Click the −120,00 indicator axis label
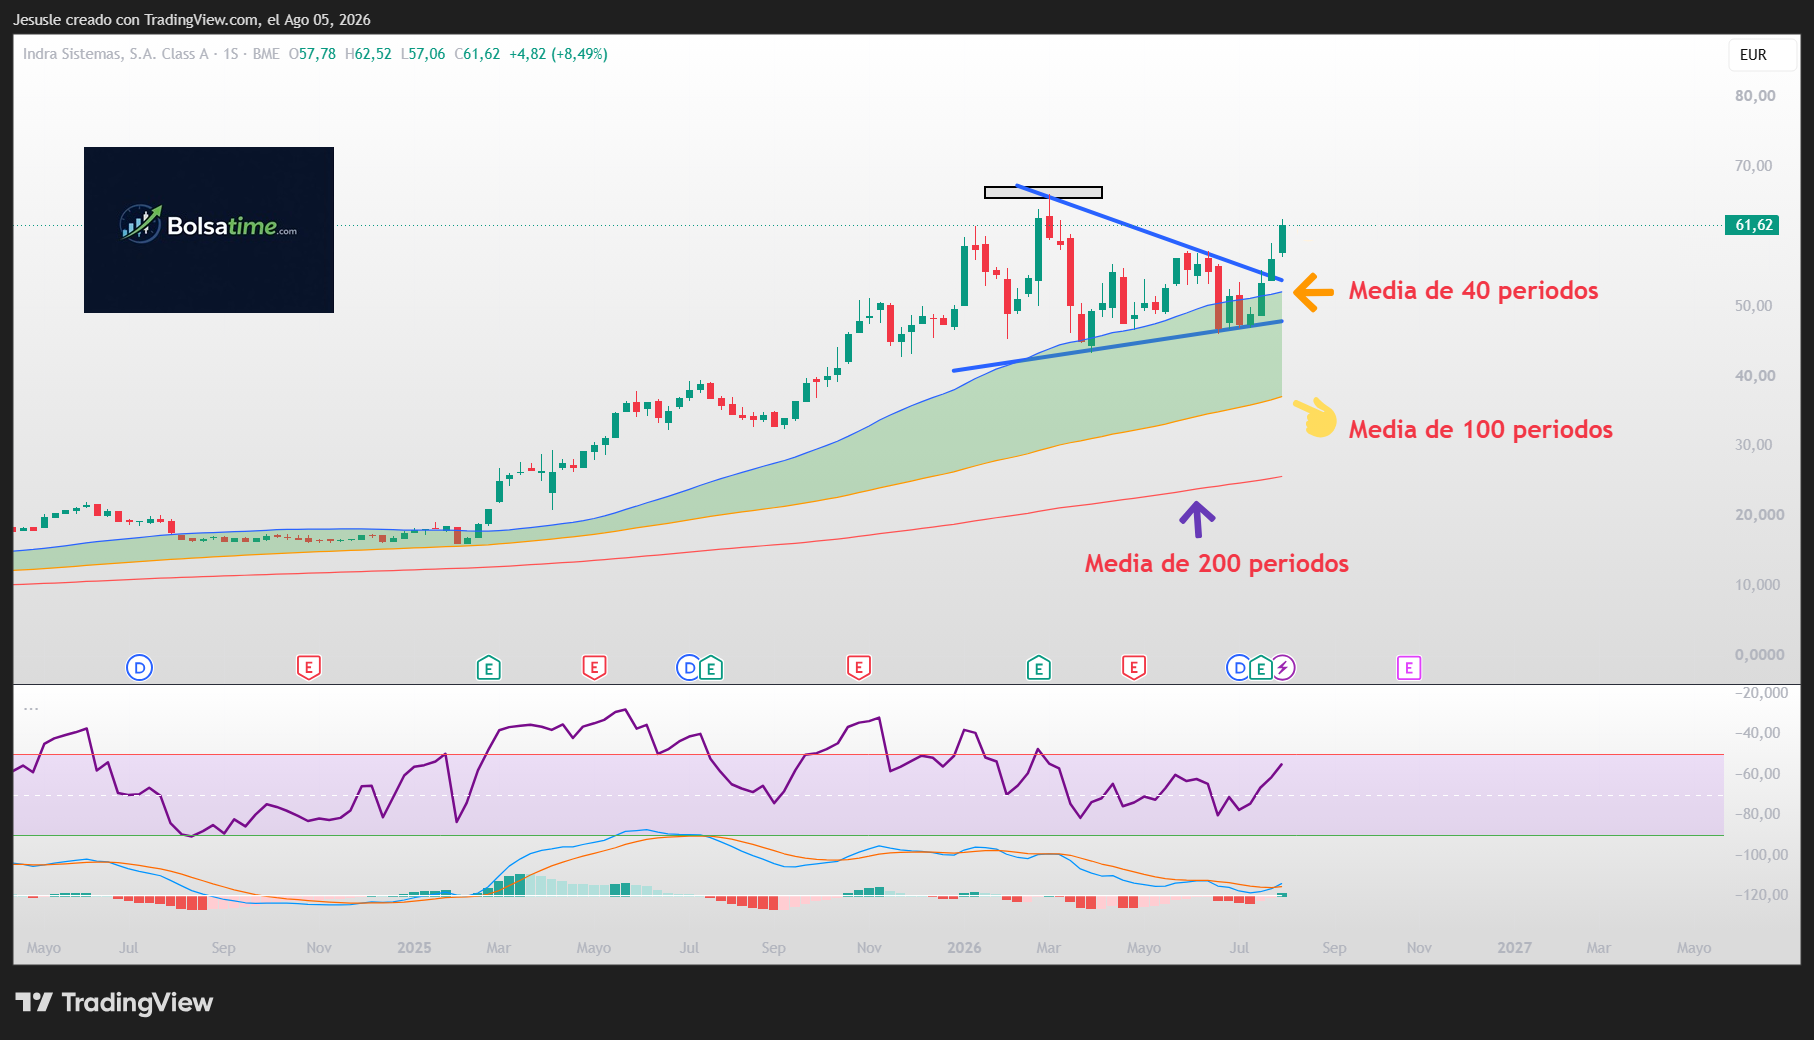Viewport: 1814px width, 1040px height. [1761, 895]
